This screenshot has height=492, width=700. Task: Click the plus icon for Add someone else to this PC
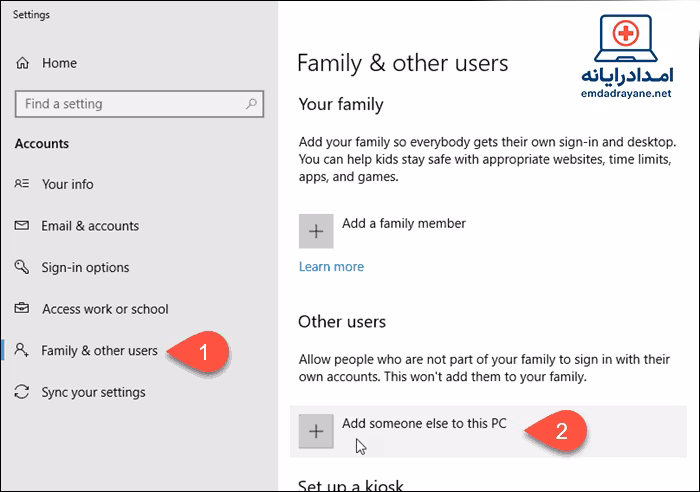316,431
